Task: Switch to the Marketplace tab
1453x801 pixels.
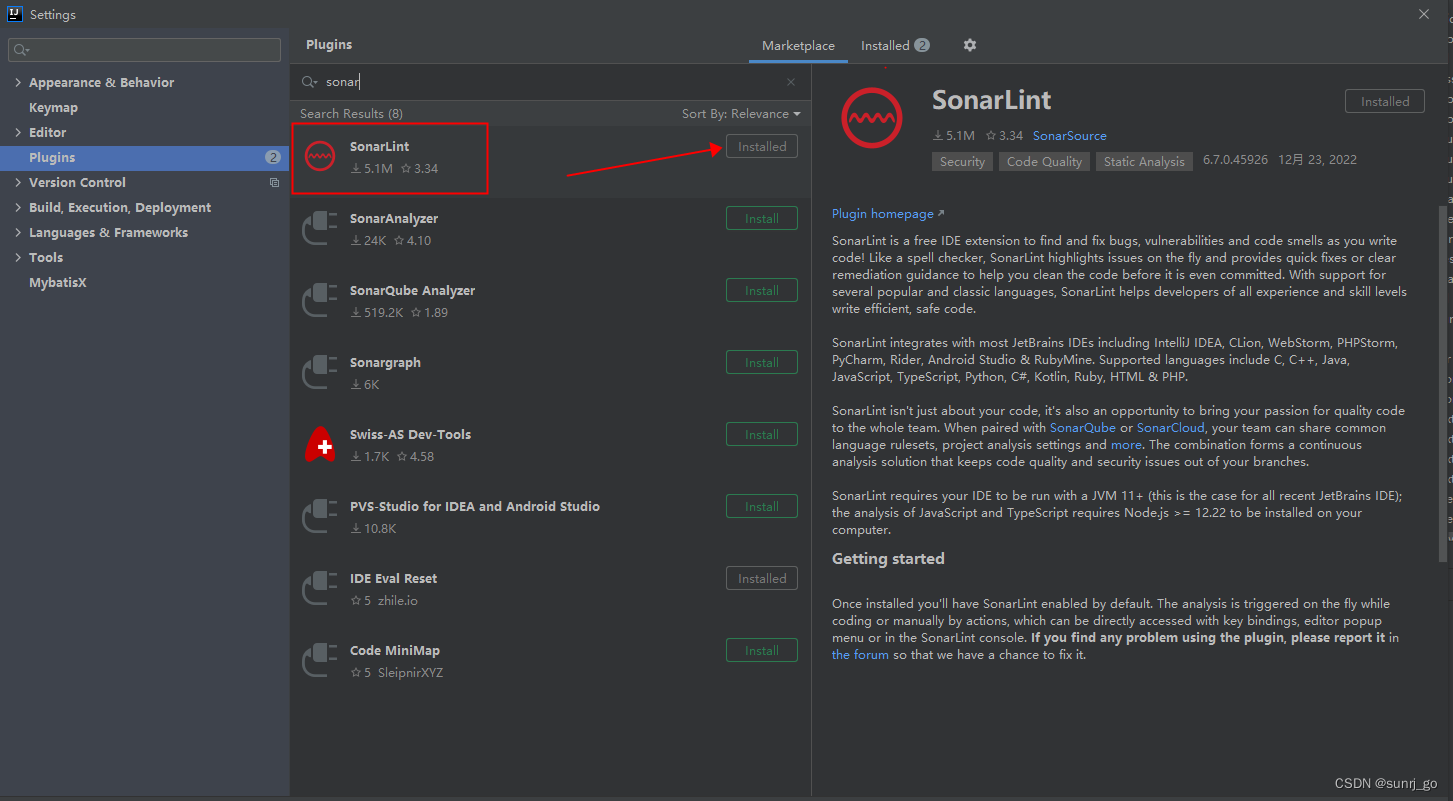Action: point(798,46)
